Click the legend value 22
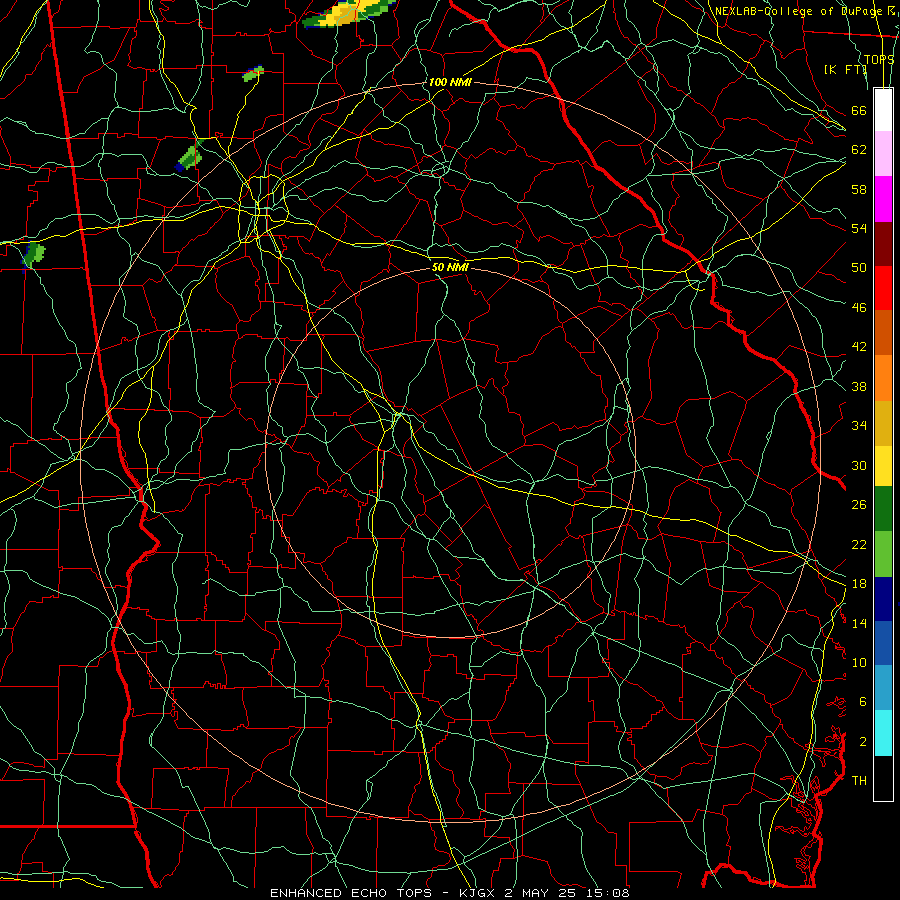 [859, 544]
